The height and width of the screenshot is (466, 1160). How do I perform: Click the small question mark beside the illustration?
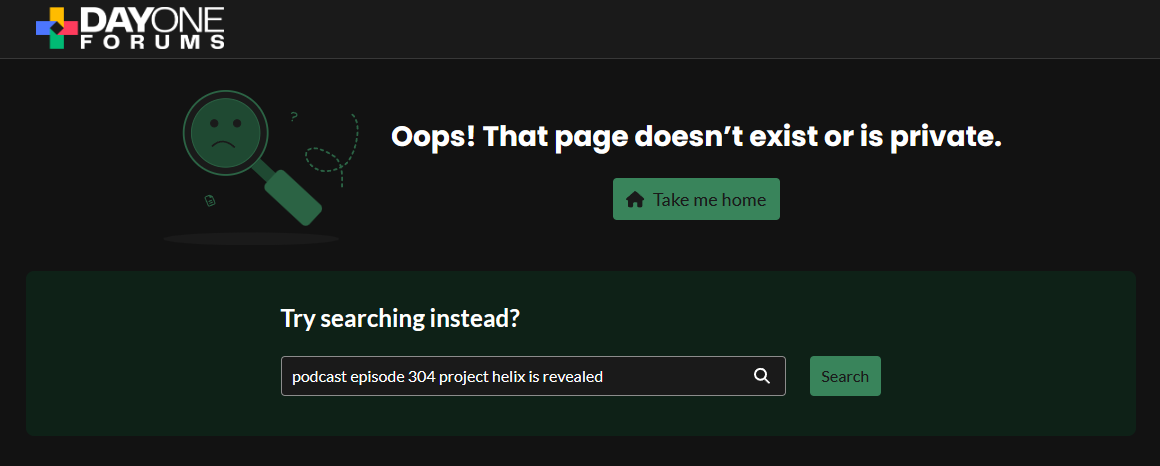coord(293,117)
